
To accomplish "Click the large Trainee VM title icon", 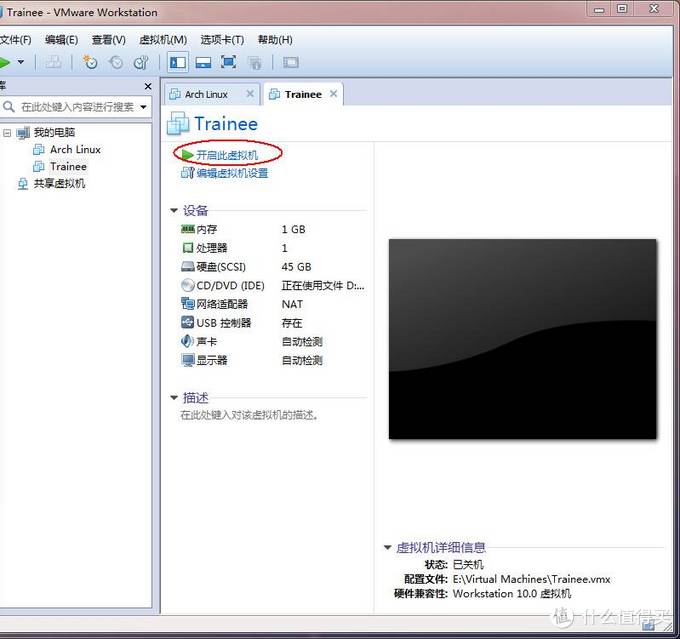I will [x=178, y=123].
